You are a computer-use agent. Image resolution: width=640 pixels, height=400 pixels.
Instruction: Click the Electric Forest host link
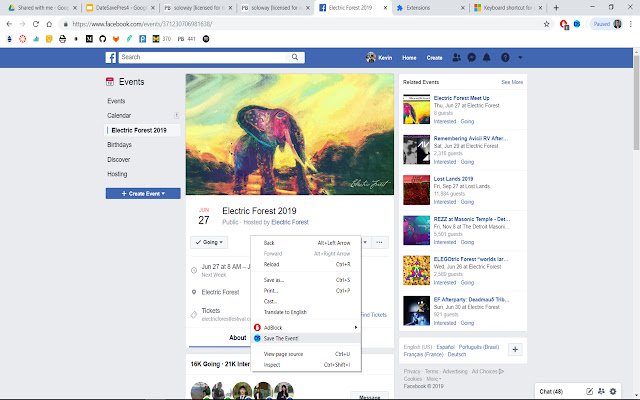pyautogui.click(x=290, y=222)
